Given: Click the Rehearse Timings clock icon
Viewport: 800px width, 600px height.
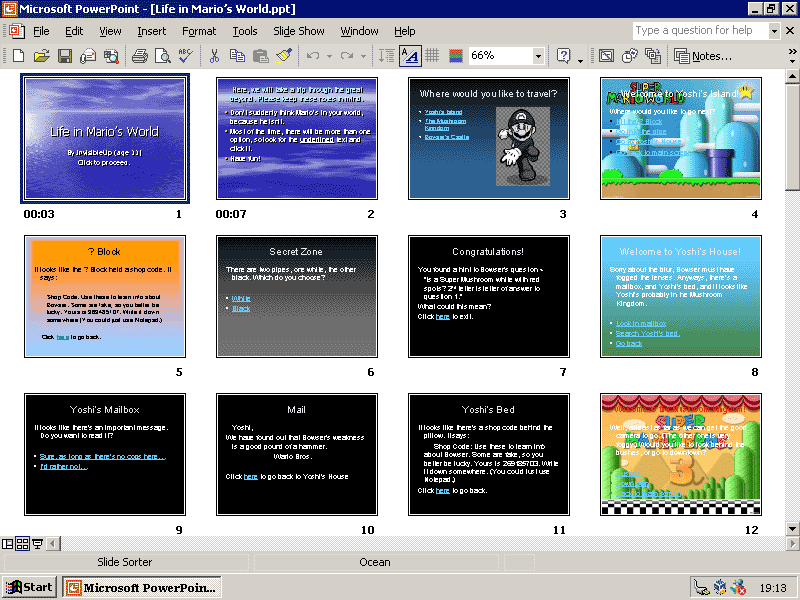Looking at the screenshot, I should (x=630, y=56).
